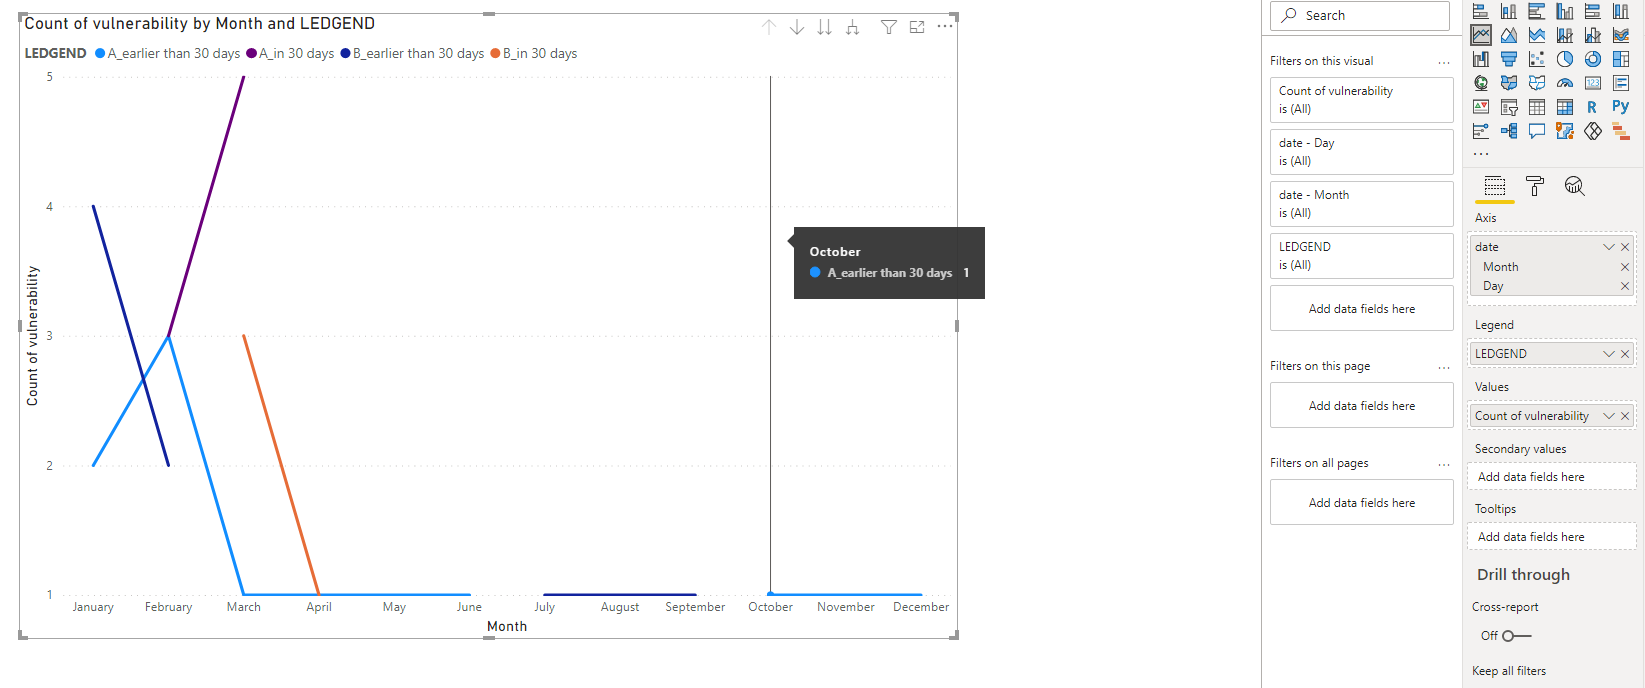This screenshot has height=688, width=1645.
Task: Get more visuals via ellipsis
Action: pyautogui.click(x=1481, y=154)
